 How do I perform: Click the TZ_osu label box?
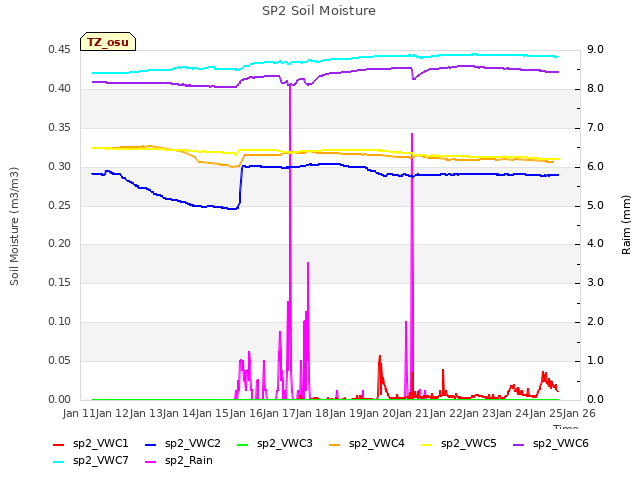point(108,42)
